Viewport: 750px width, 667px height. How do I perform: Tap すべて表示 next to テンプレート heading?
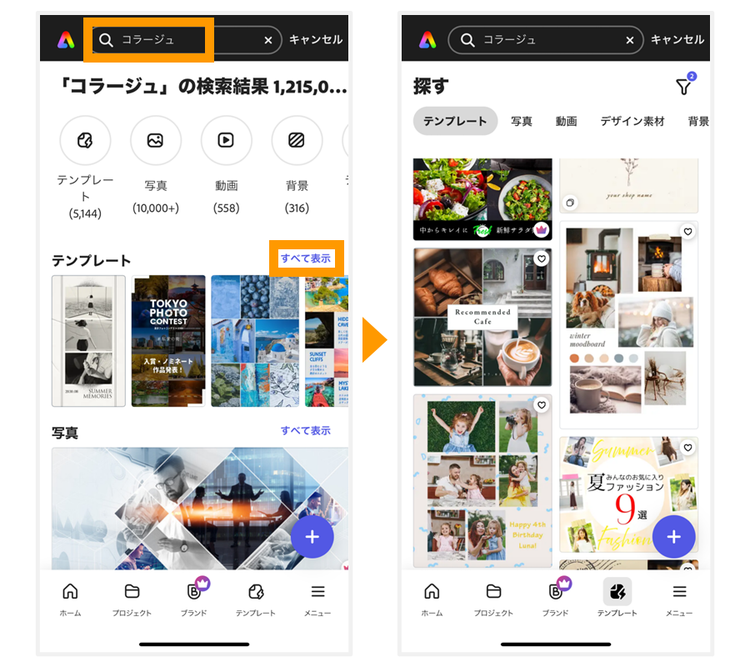point(306,258)
